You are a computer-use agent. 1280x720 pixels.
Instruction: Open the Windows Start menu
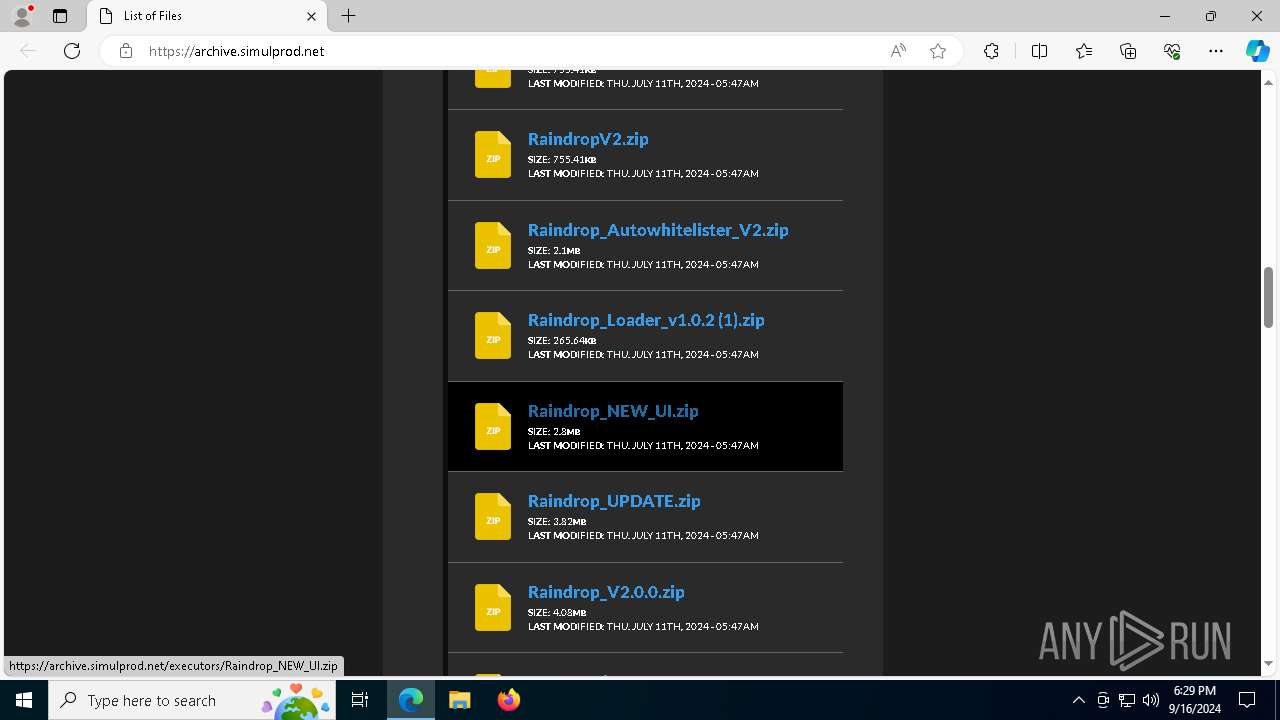[x=24, y=700]
